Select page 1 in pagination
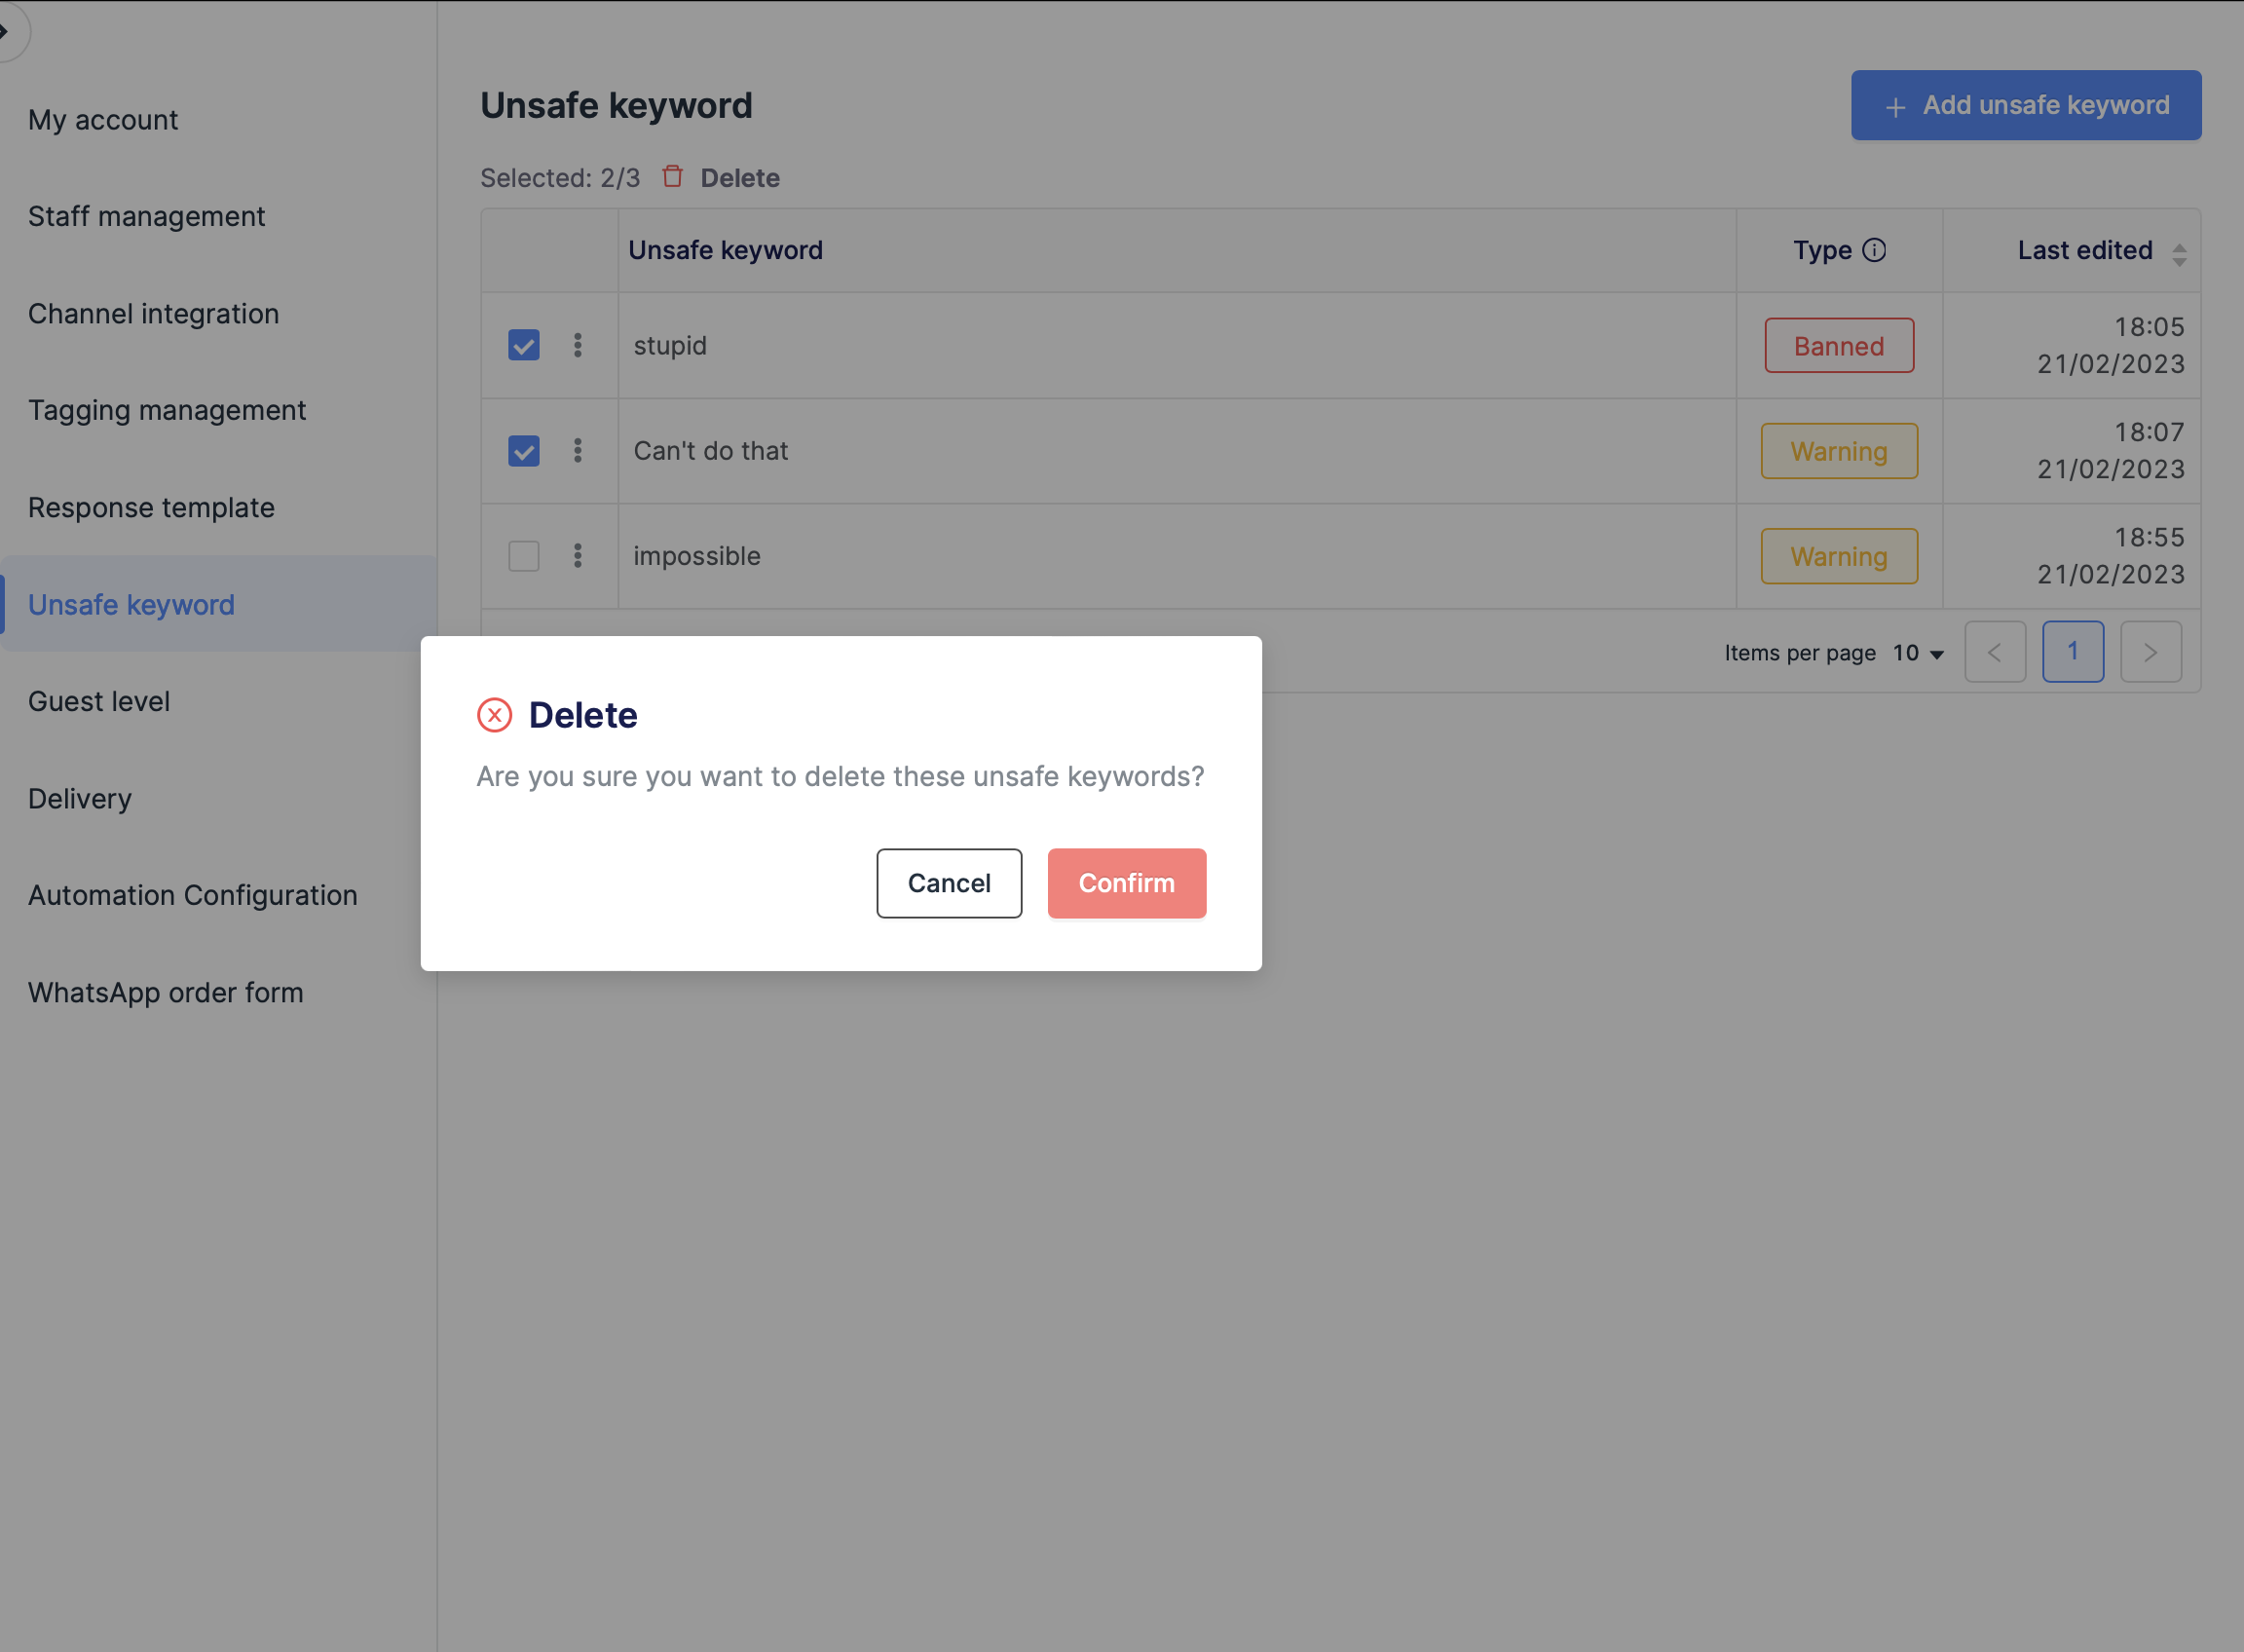Viewport: 2244px width, 1652px height. coord(2072,652)
